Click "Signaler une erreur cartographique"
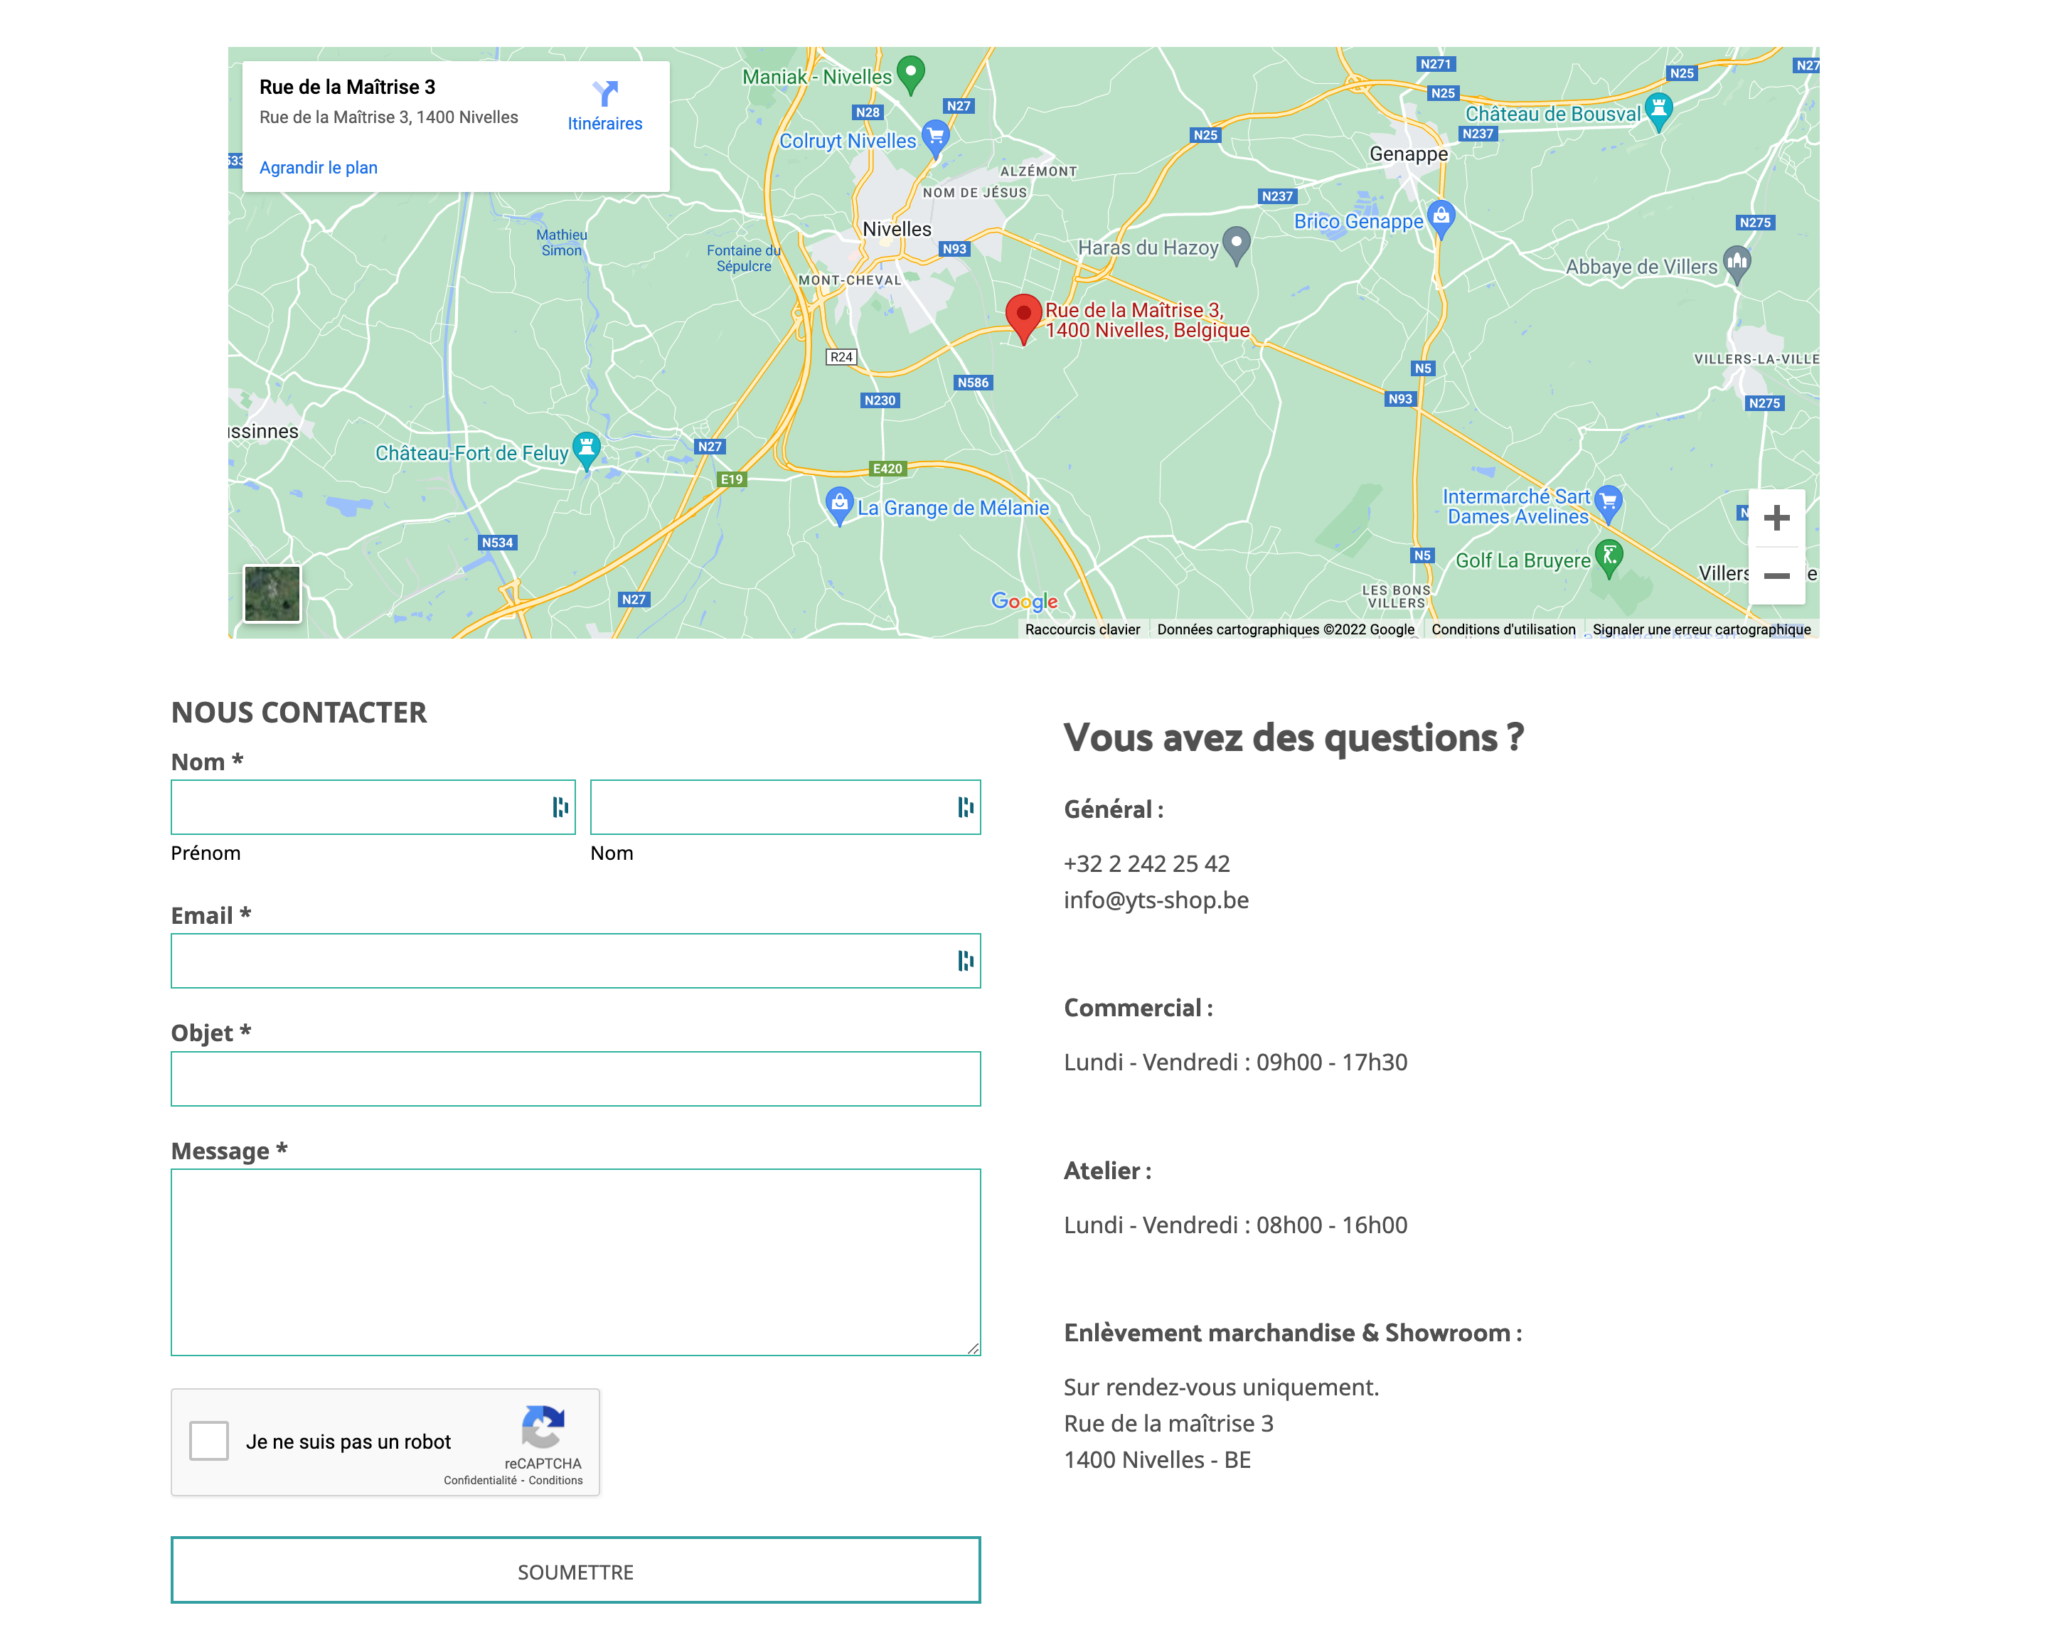 tap(1700, 629)
